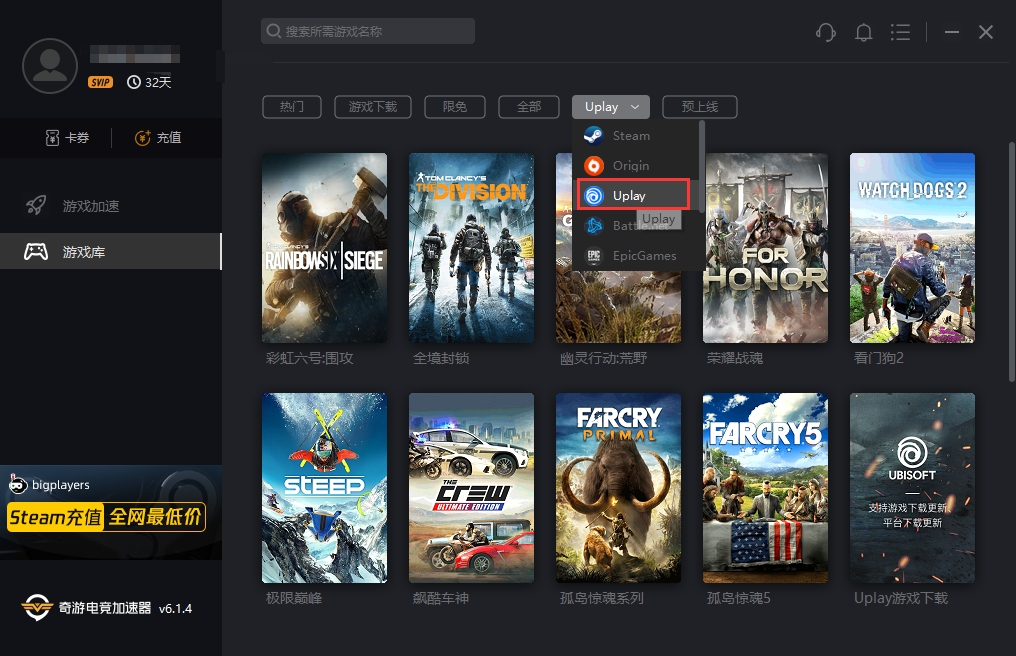Open Rainbow Six Siege cover

point(325,248)
